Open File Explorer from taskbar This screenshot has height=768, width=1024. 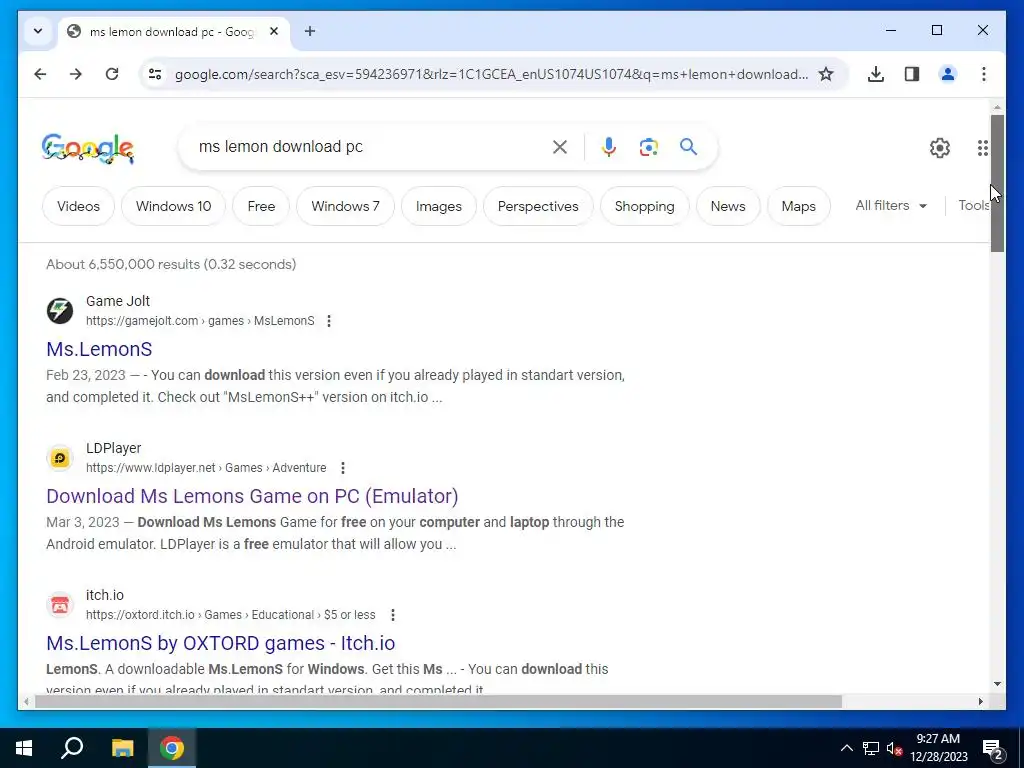coord(122,748)
